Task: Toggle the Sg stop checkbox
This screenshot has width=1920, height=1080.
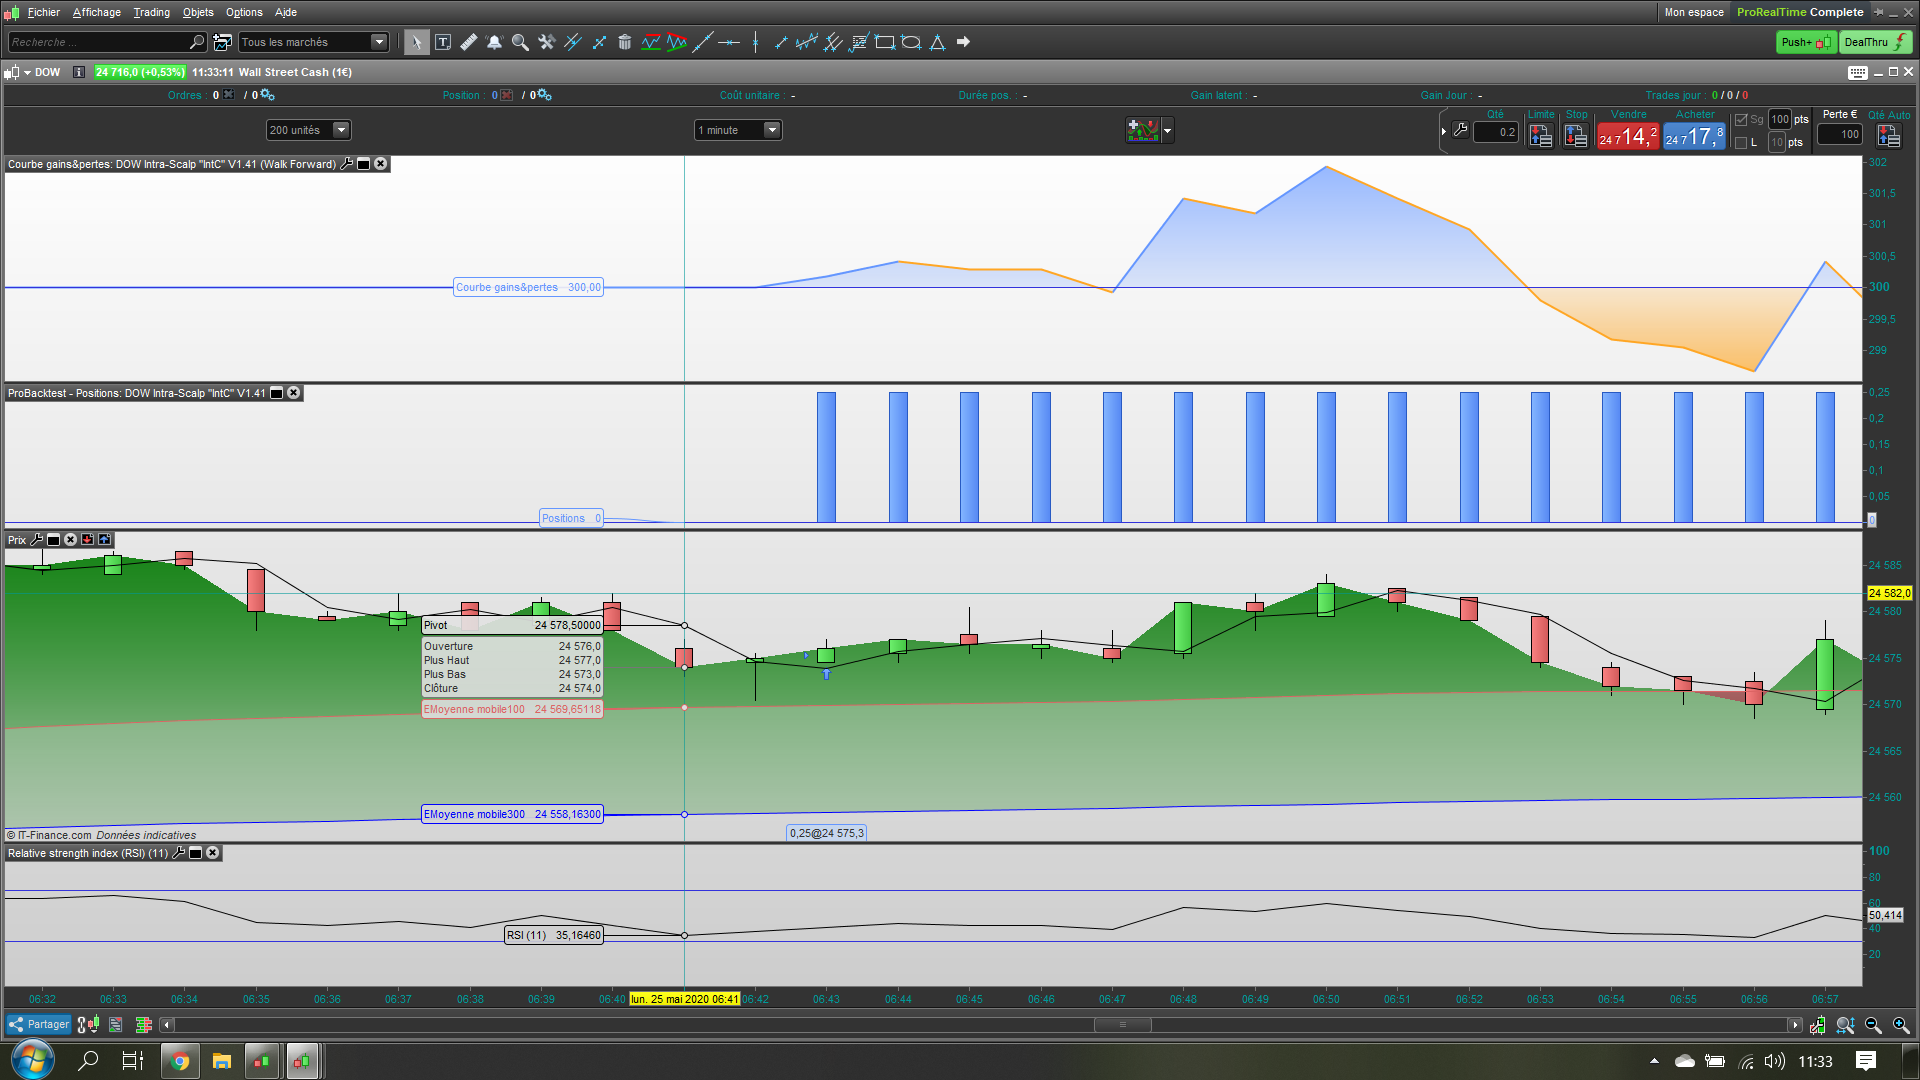Action: coord(1741,120)
